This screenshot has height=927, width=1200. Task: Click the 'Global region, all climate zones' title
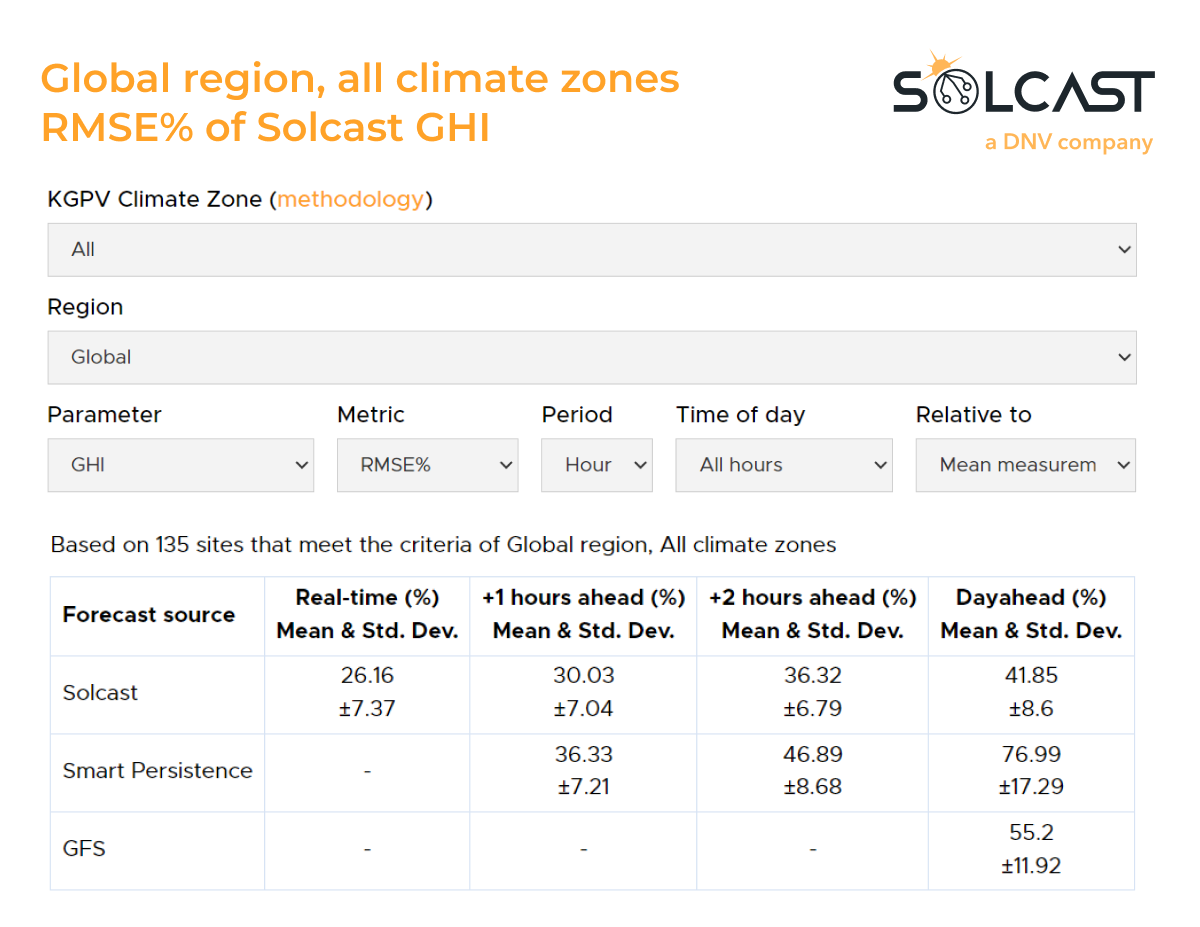point(360,78)
